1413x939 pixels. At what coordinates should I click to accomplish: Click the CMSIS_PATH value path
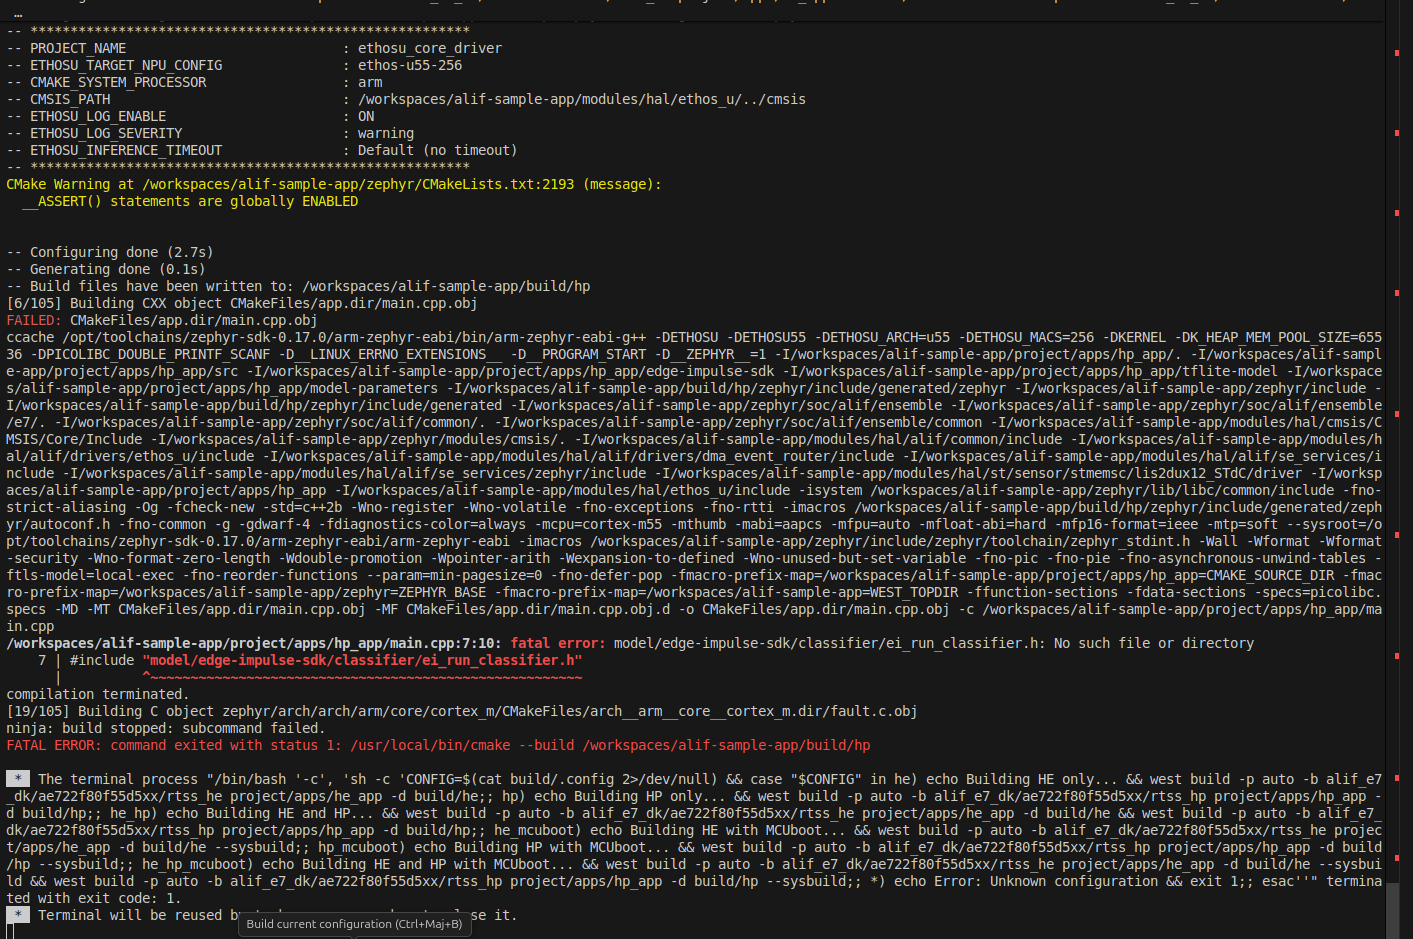coord(581,99)
